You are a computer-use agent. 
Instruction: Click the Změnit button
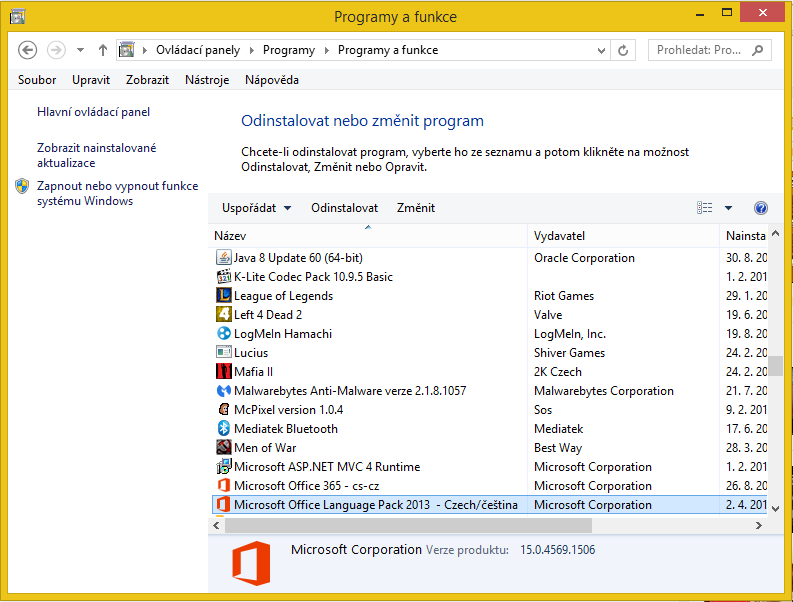coord(416,208)
